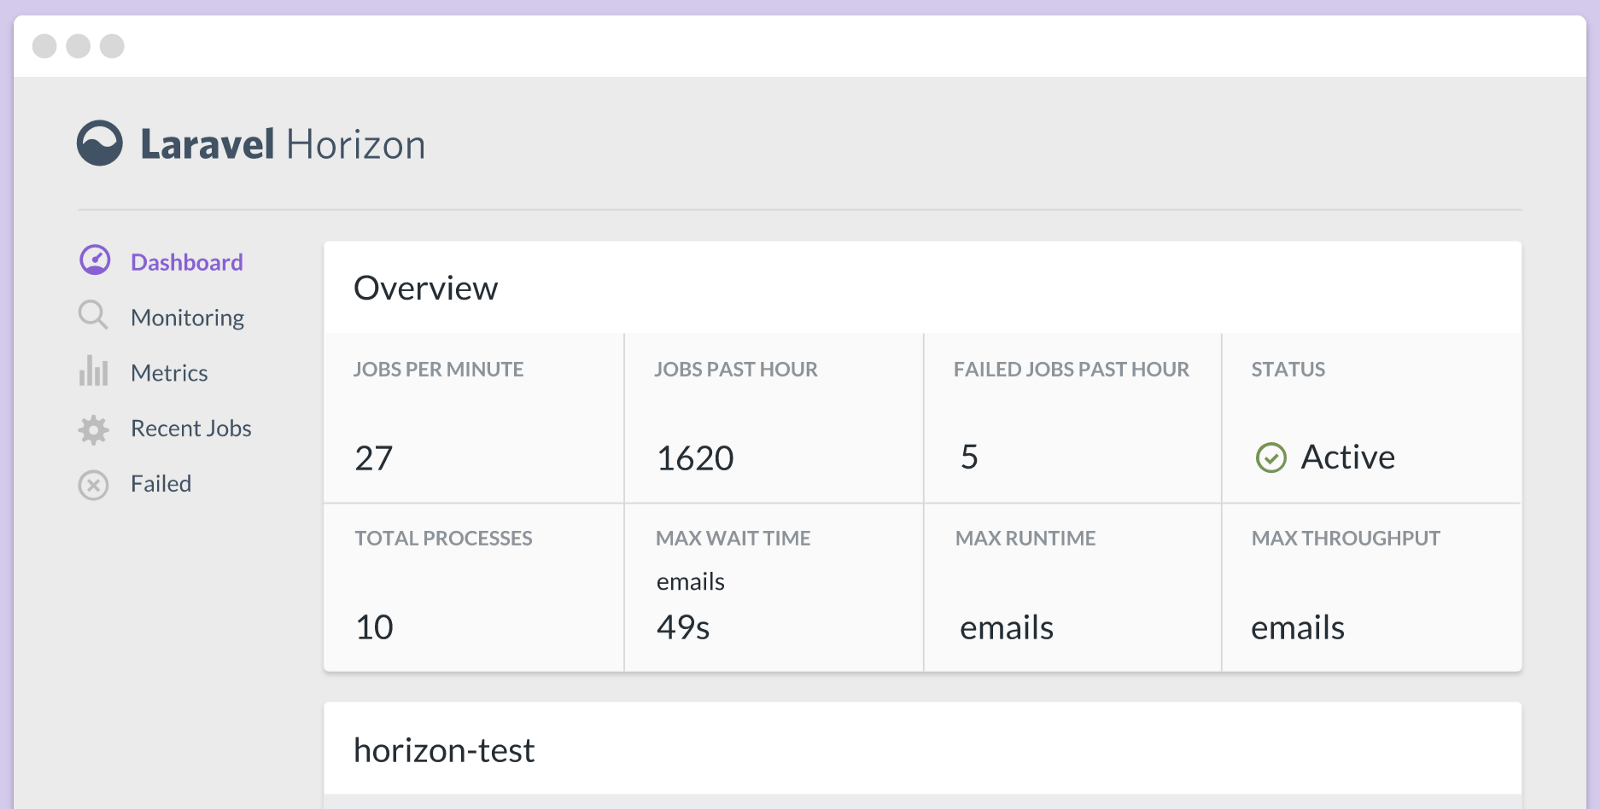Click the first gray window control dot
Viewport: 1600px width, 809px height.
44,46
